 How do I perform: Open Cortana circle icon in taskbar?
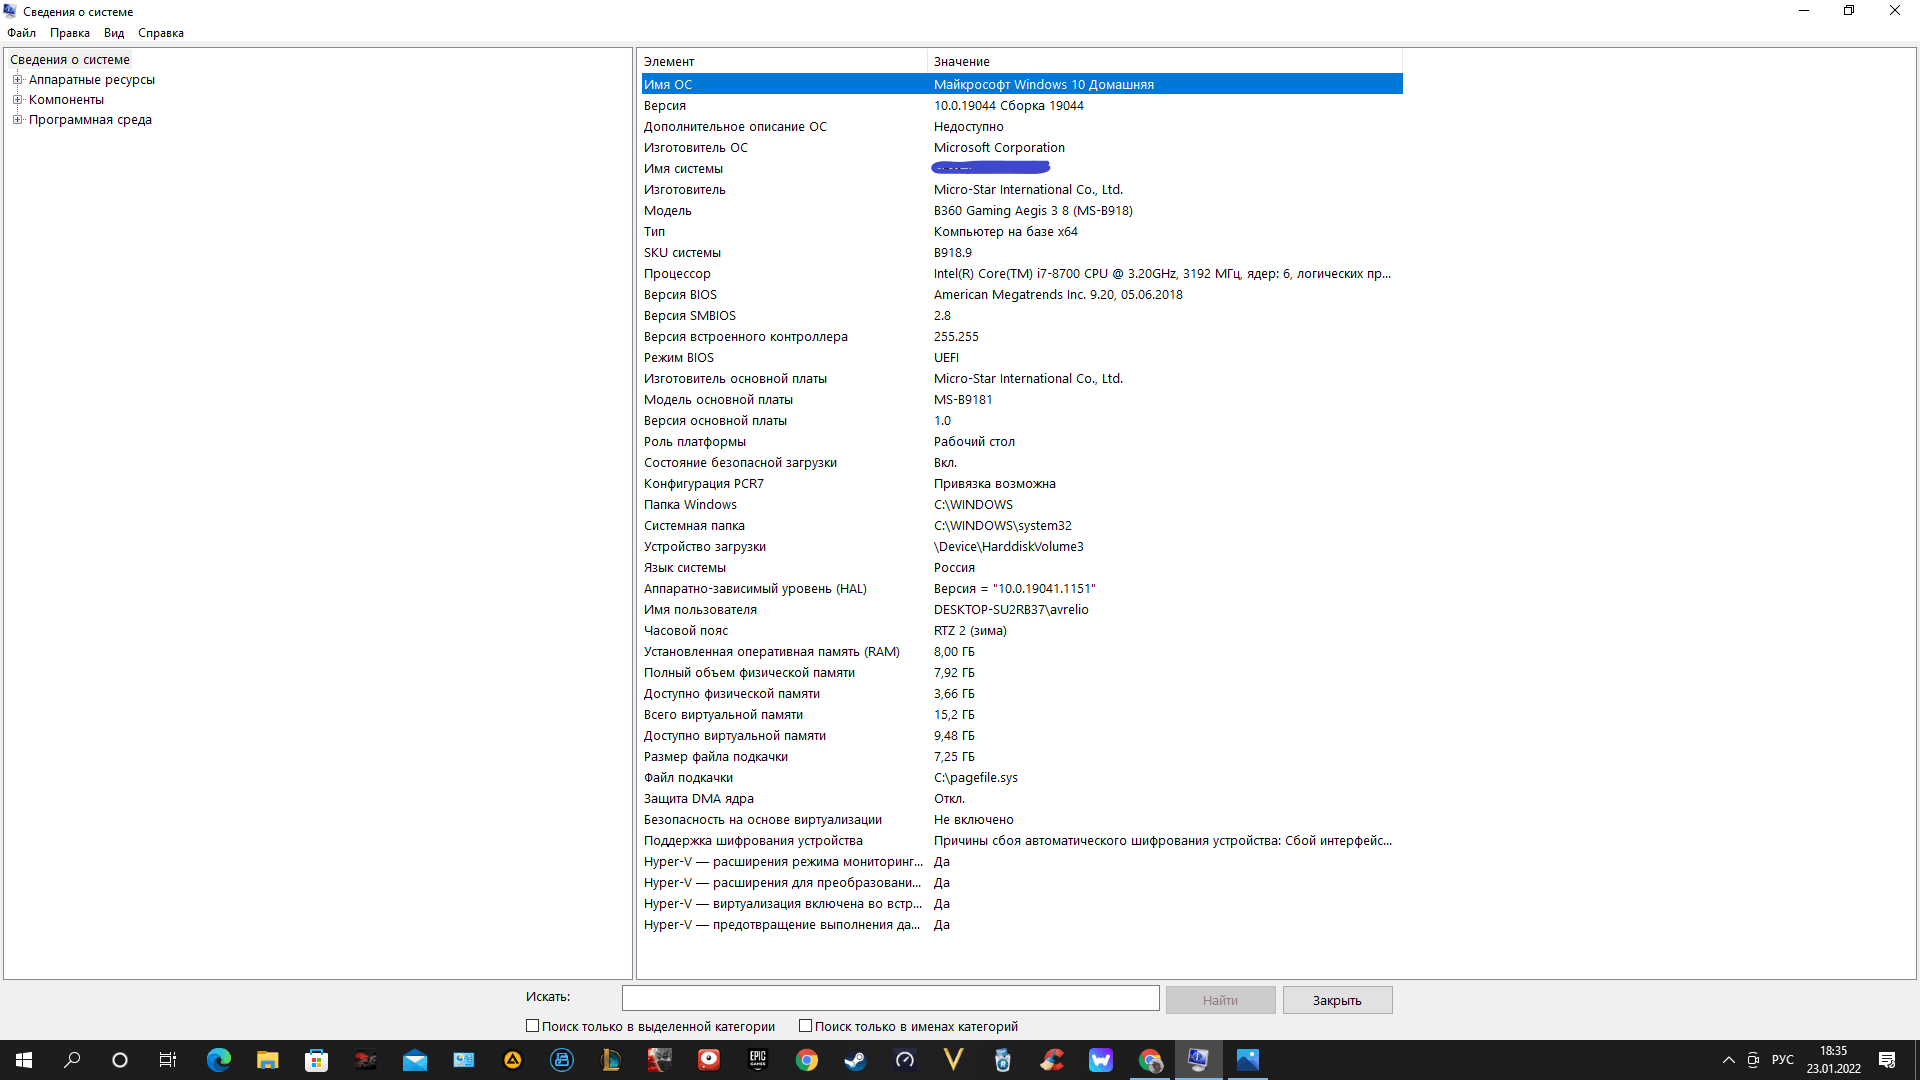click(x=120, y=1060)
